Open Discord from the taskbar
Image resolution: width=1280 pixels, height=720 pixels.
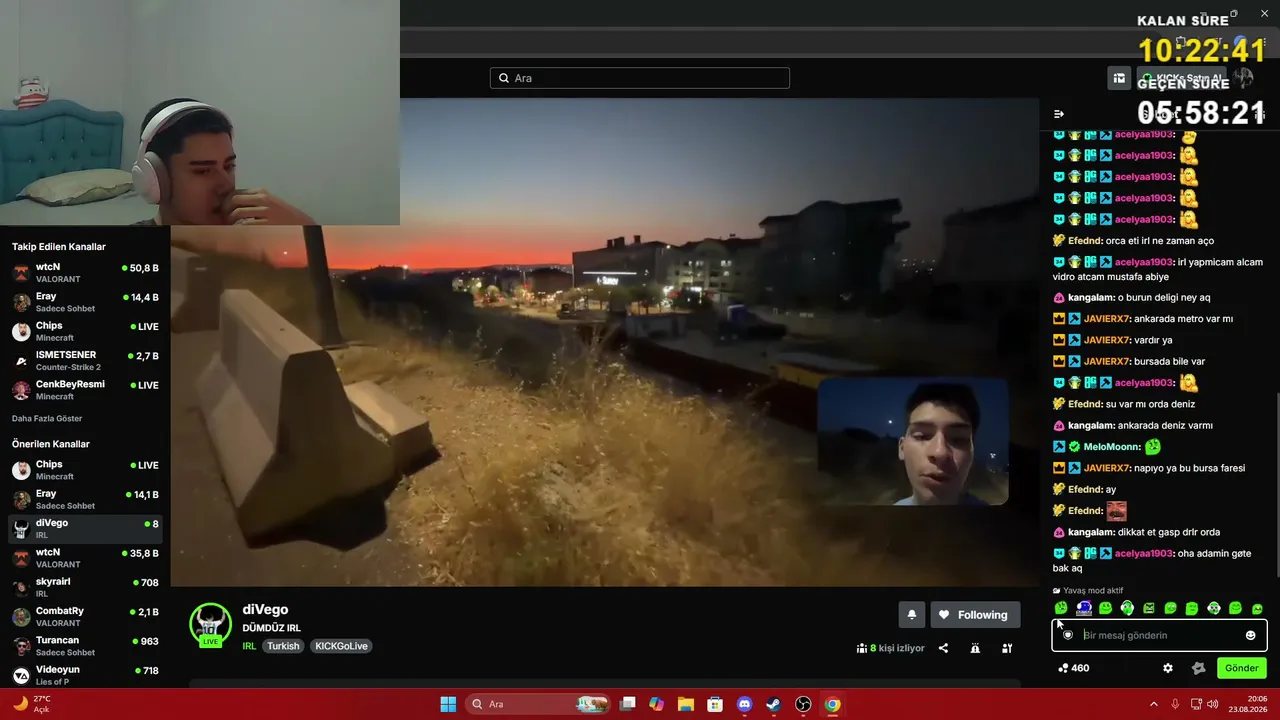[x=744, y=704]
